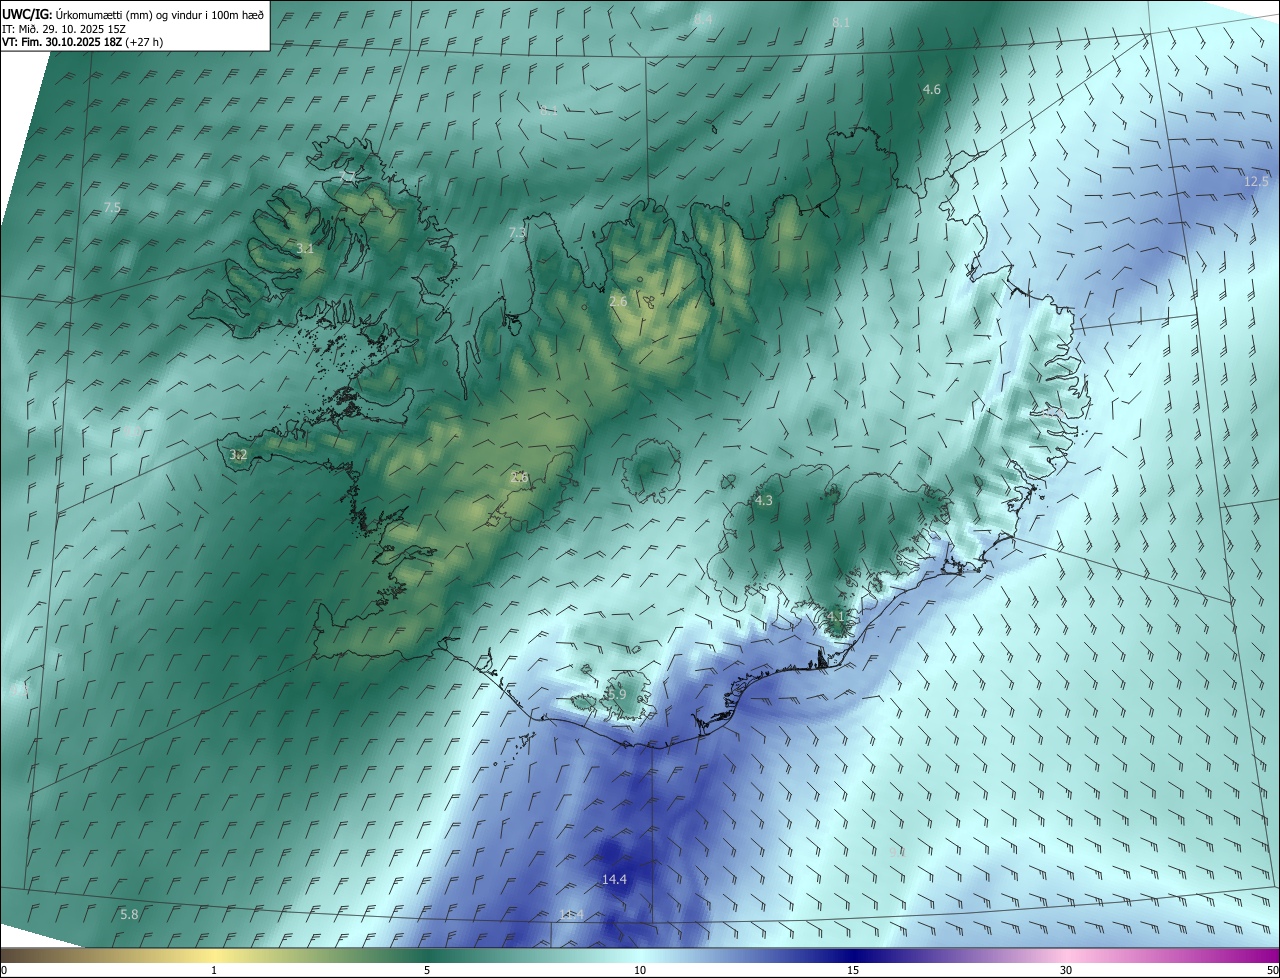This screenshot has height=978, width=1280.
Task: Click the 30 tick on the color scale
Action: 1066,970
